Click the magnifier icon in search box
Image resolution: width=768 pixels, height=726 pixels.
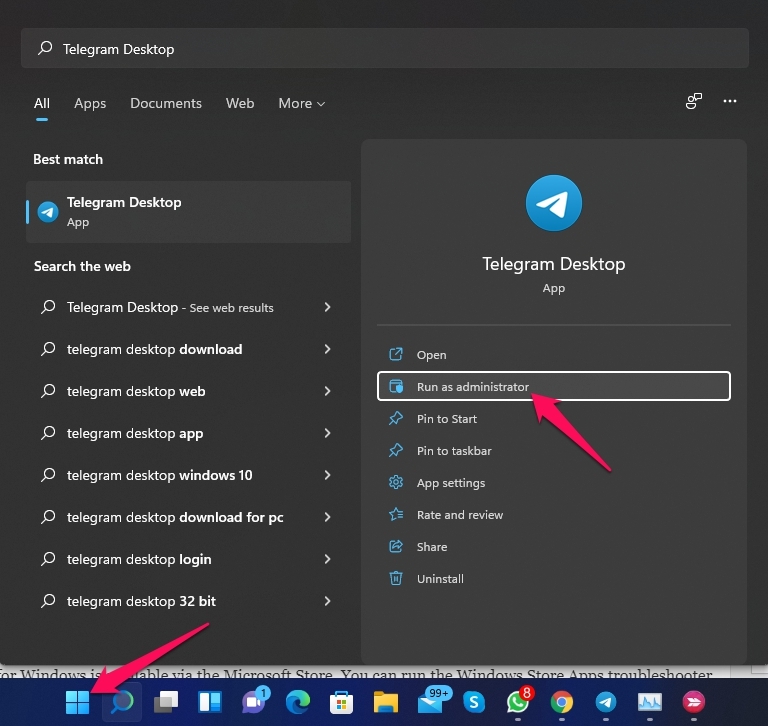click(45, 48)
